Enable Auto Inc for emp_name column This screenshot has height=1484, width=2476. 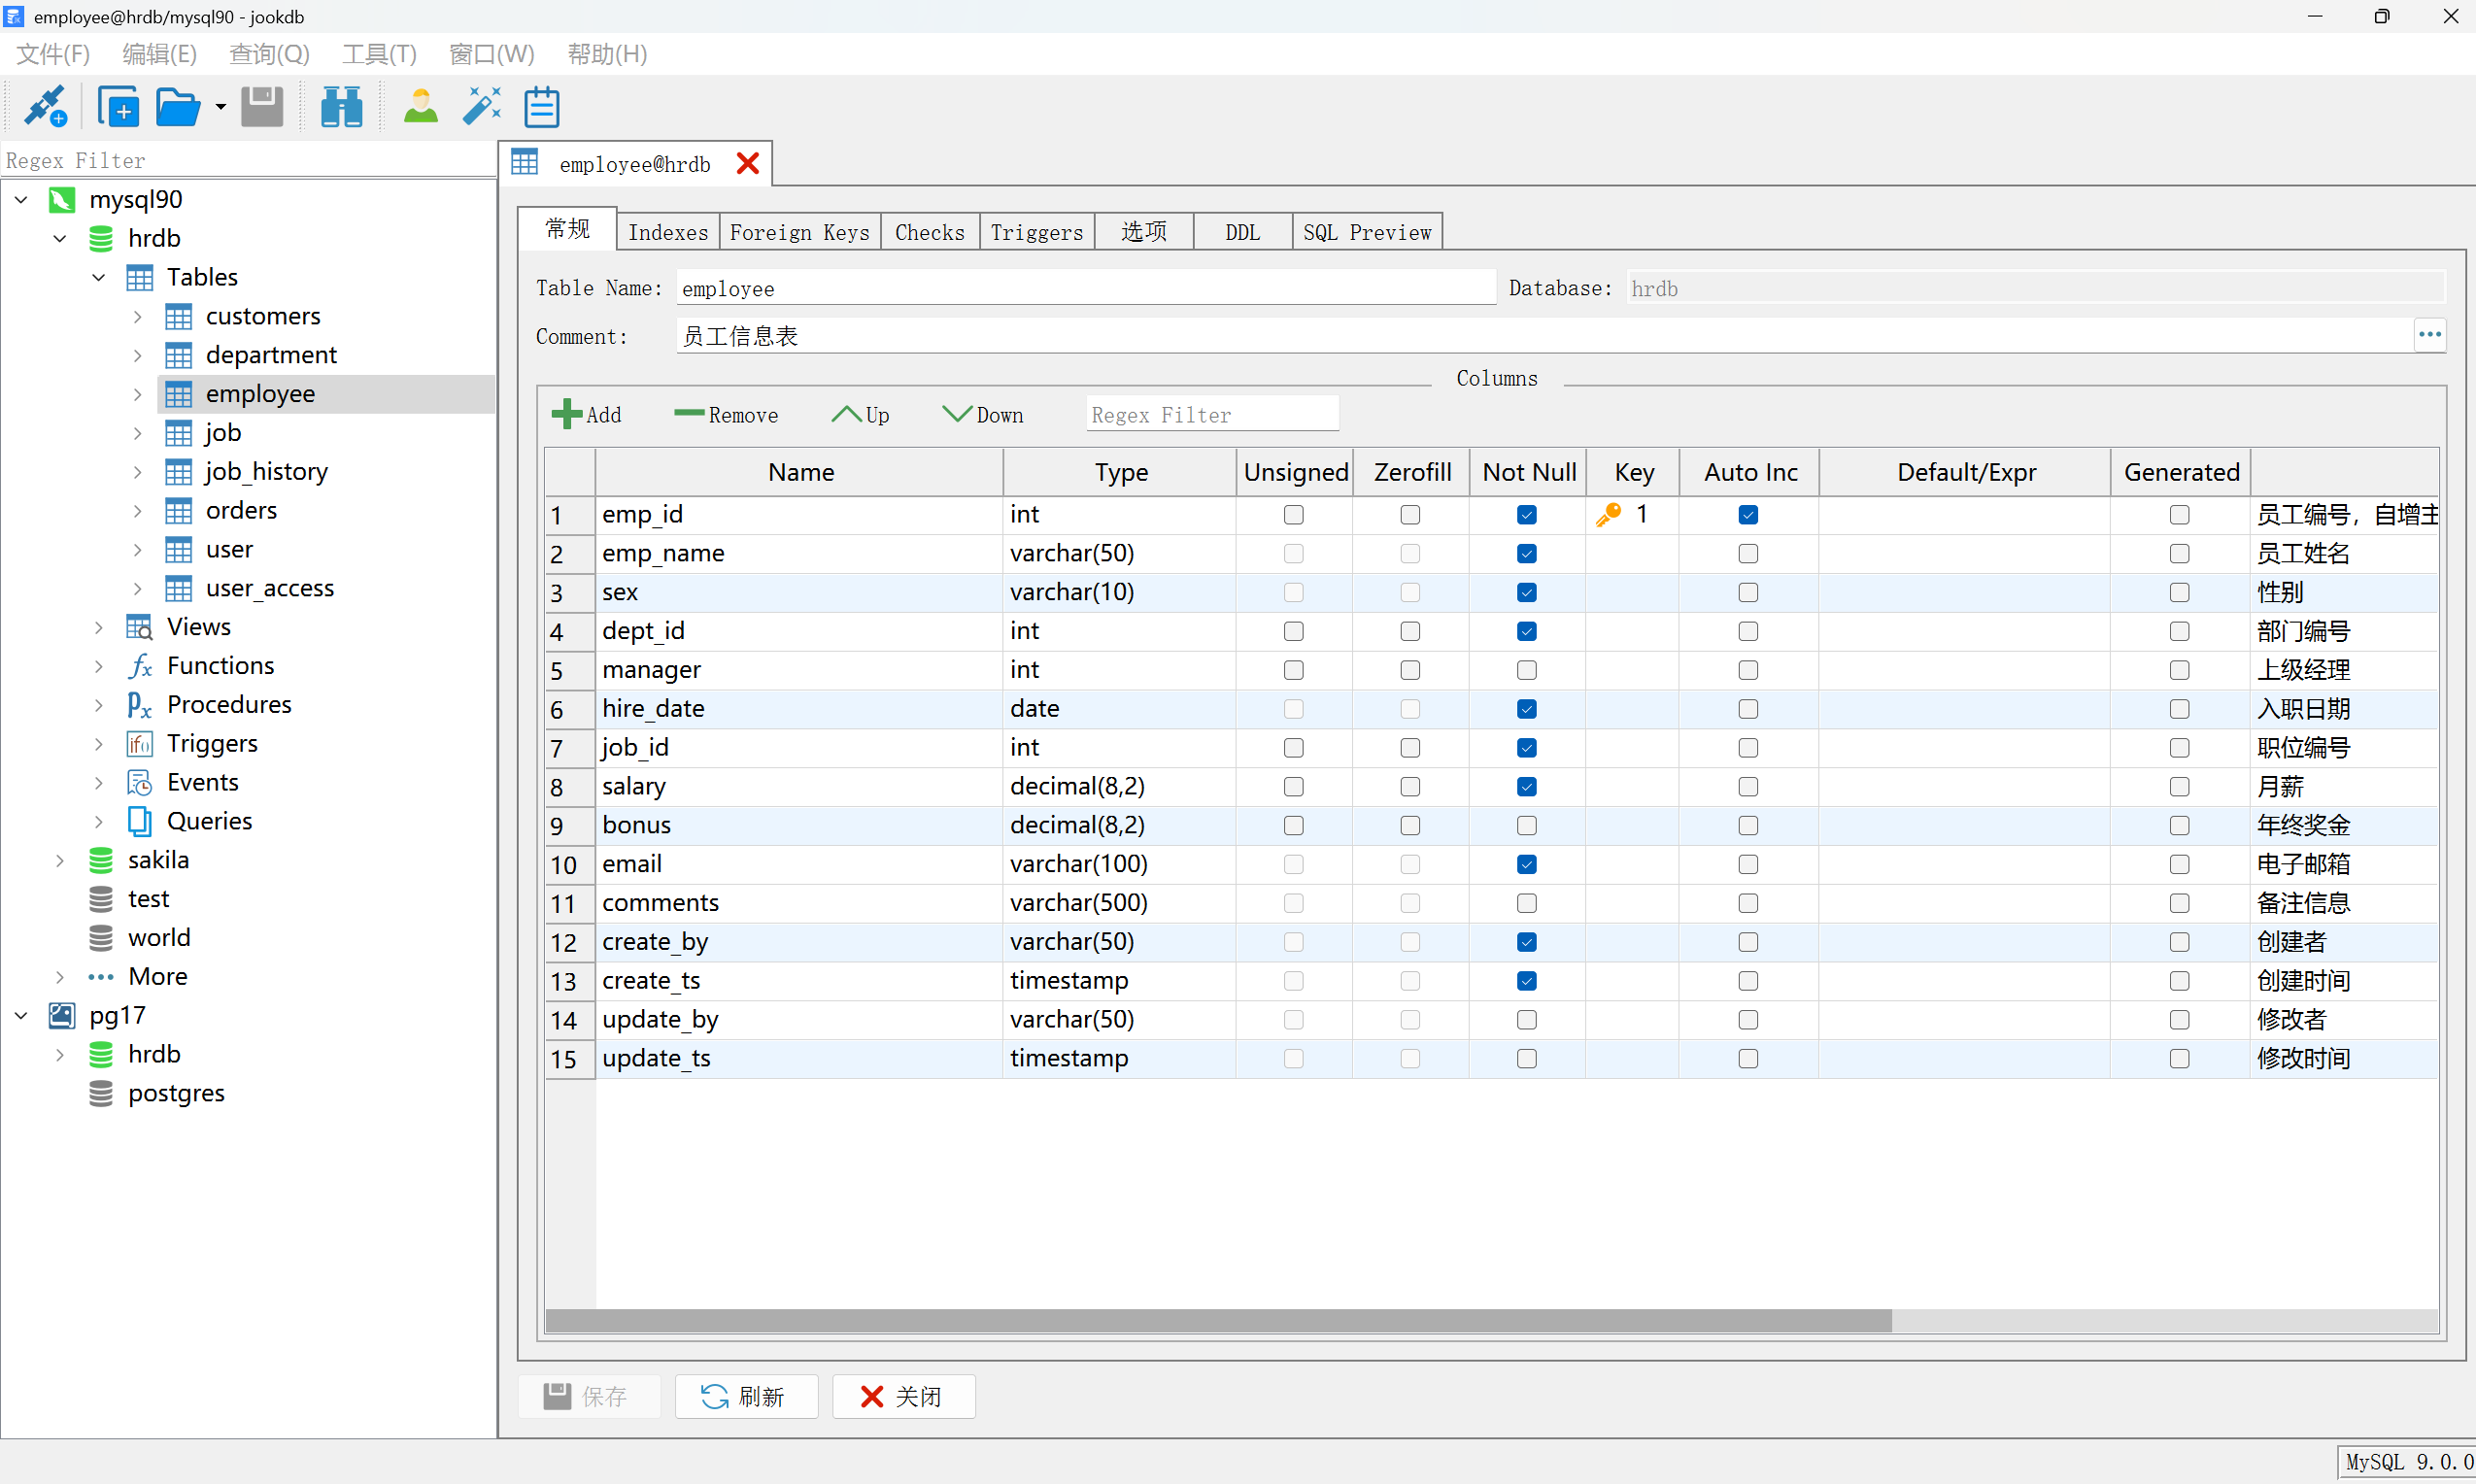[1747, 553]
